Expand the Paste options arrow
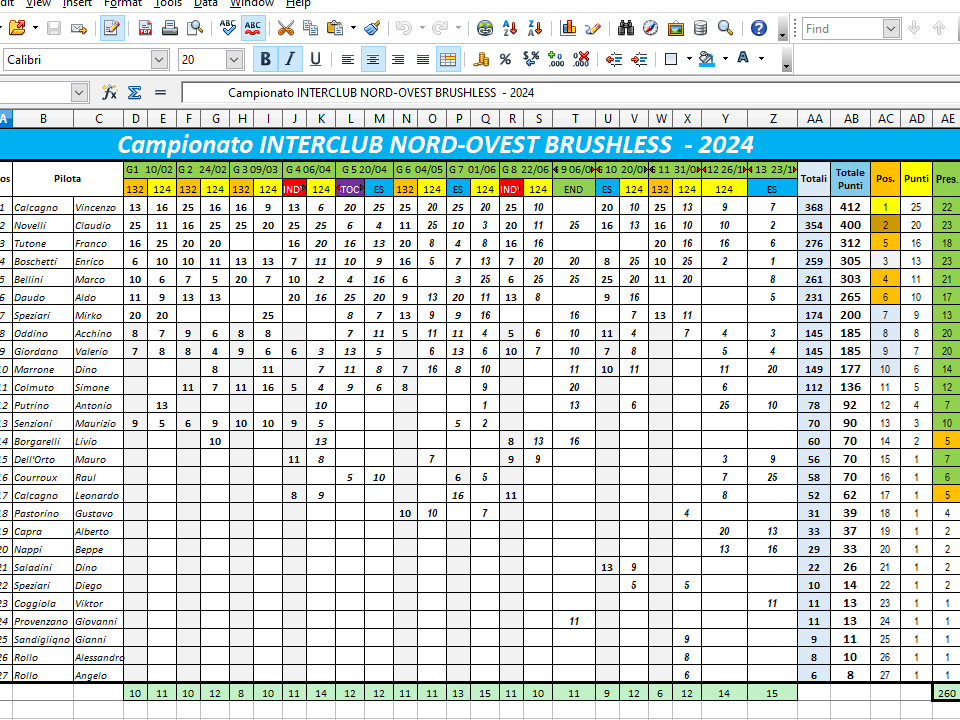The image size is (960, 720). coord(353,28)
